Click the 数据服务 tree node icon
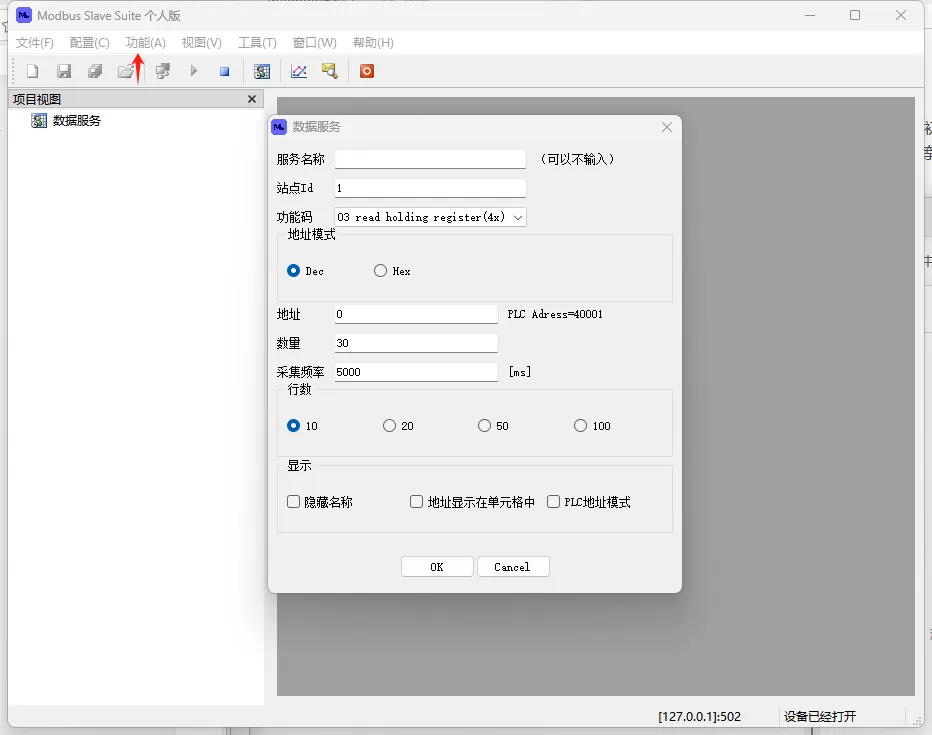Screen dimensions: 932x735 pyautogui.click(x=39, y=121)
